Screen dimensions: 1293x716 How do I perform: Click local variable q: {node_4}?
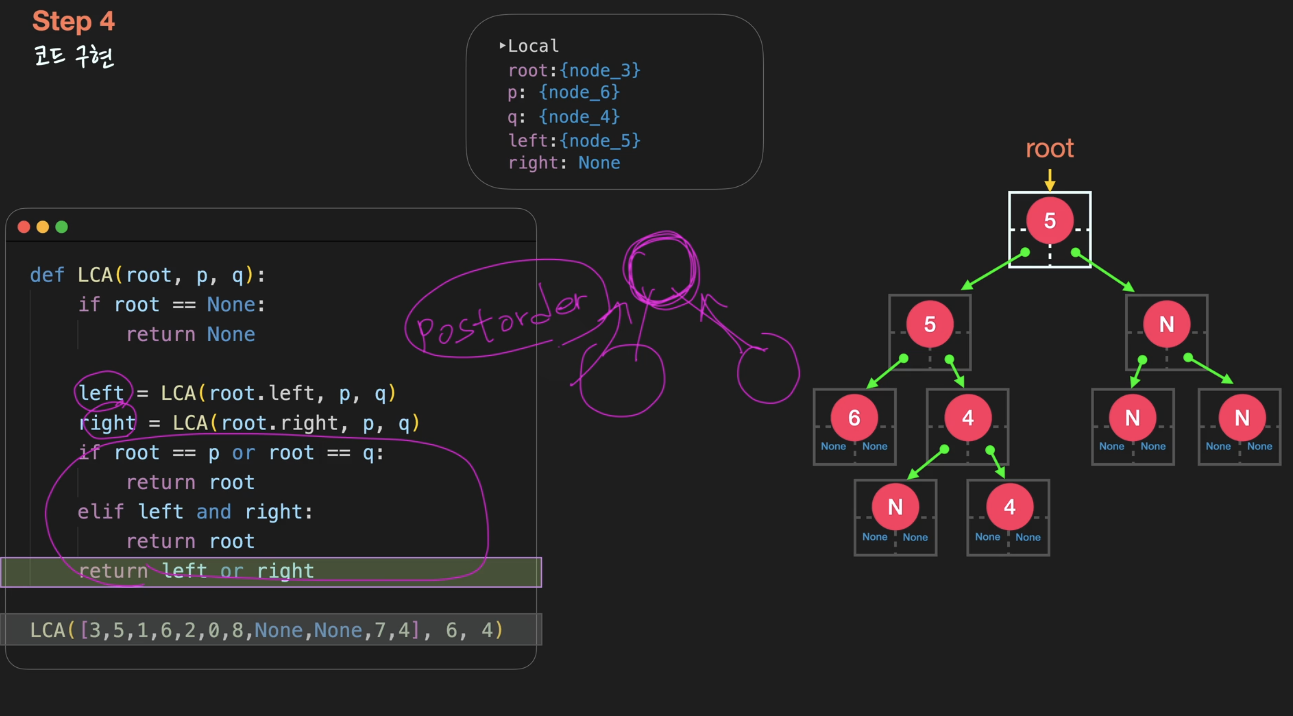pyautogui.click(x=564, y=117)
